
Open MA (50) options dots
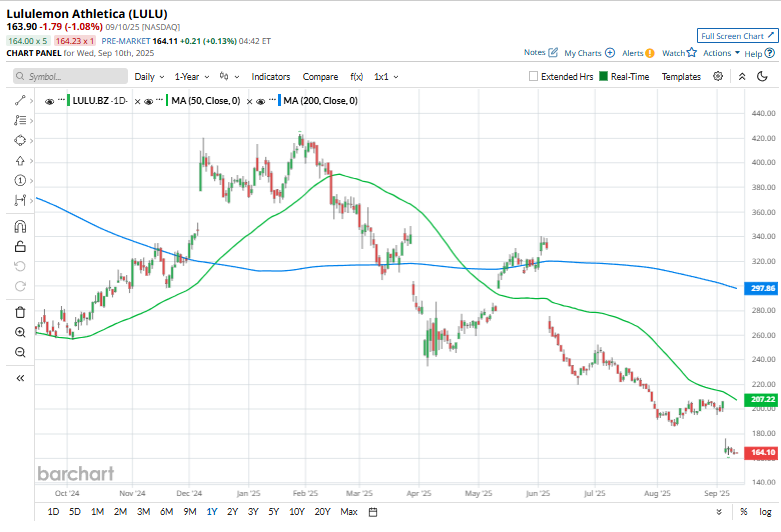click(x=159, y=100)
